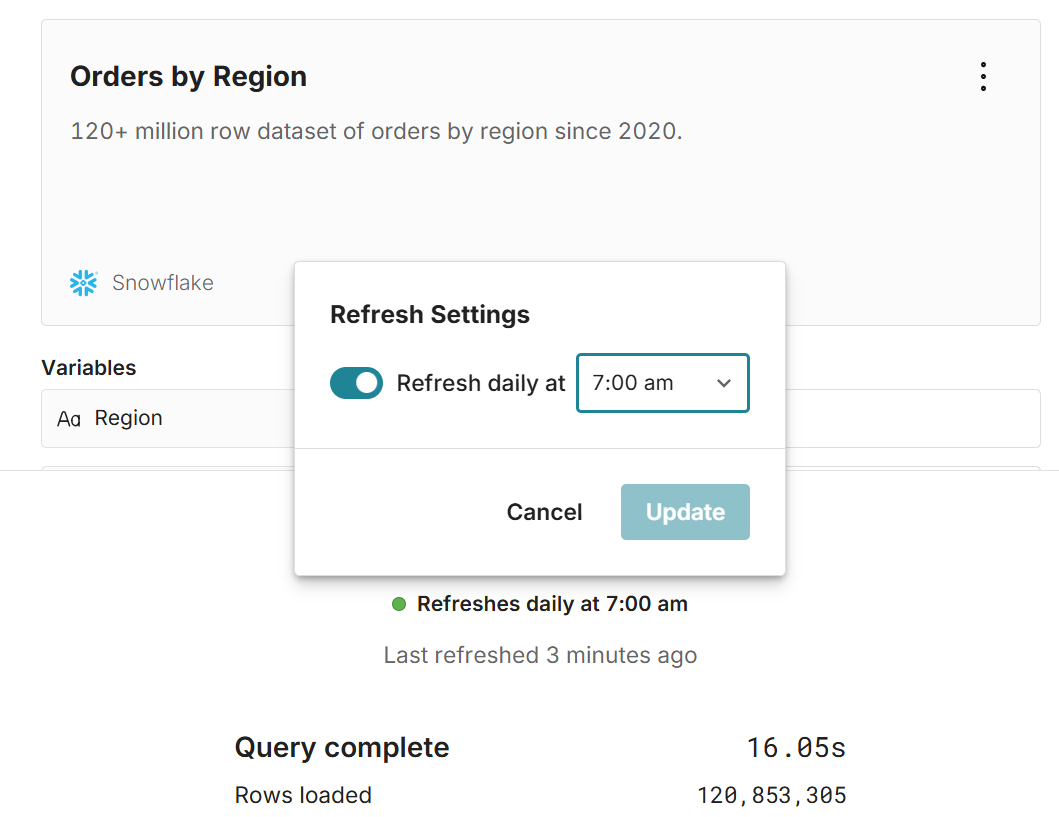Click the 16.05s query duration value
Viewport: 1059px width, 817px height.
796,747
